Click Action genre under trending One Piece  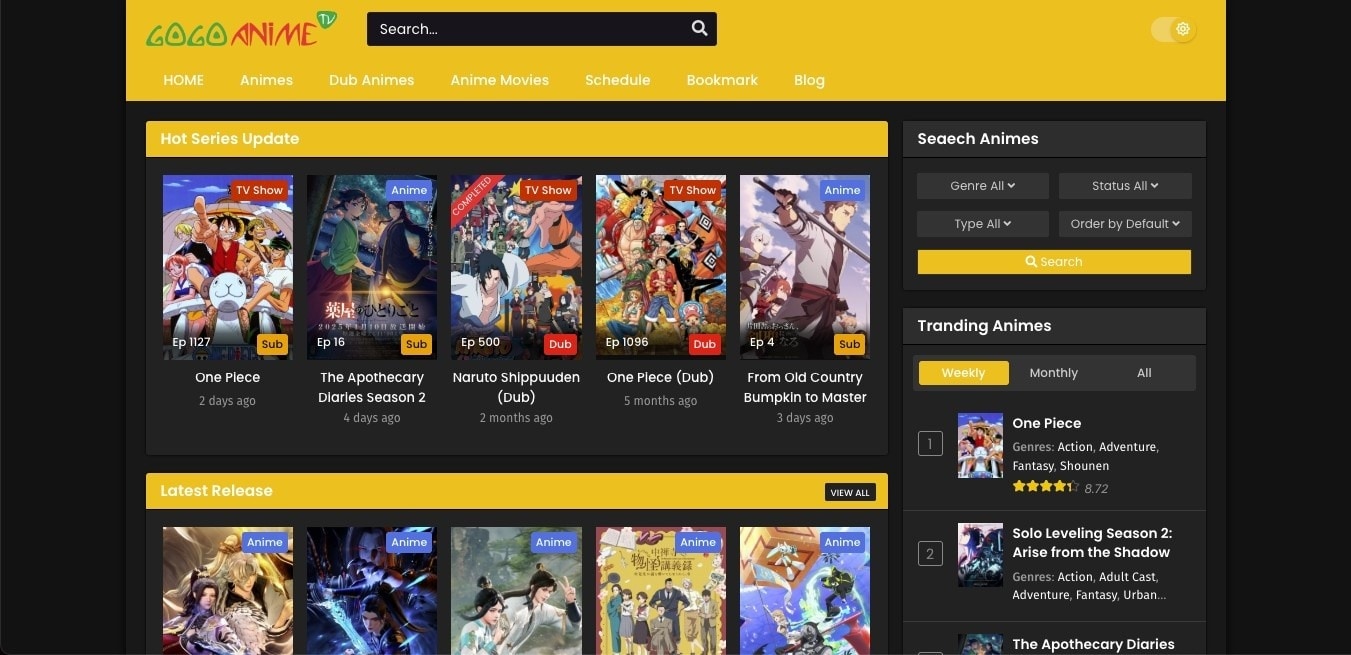coord(1075,447)
